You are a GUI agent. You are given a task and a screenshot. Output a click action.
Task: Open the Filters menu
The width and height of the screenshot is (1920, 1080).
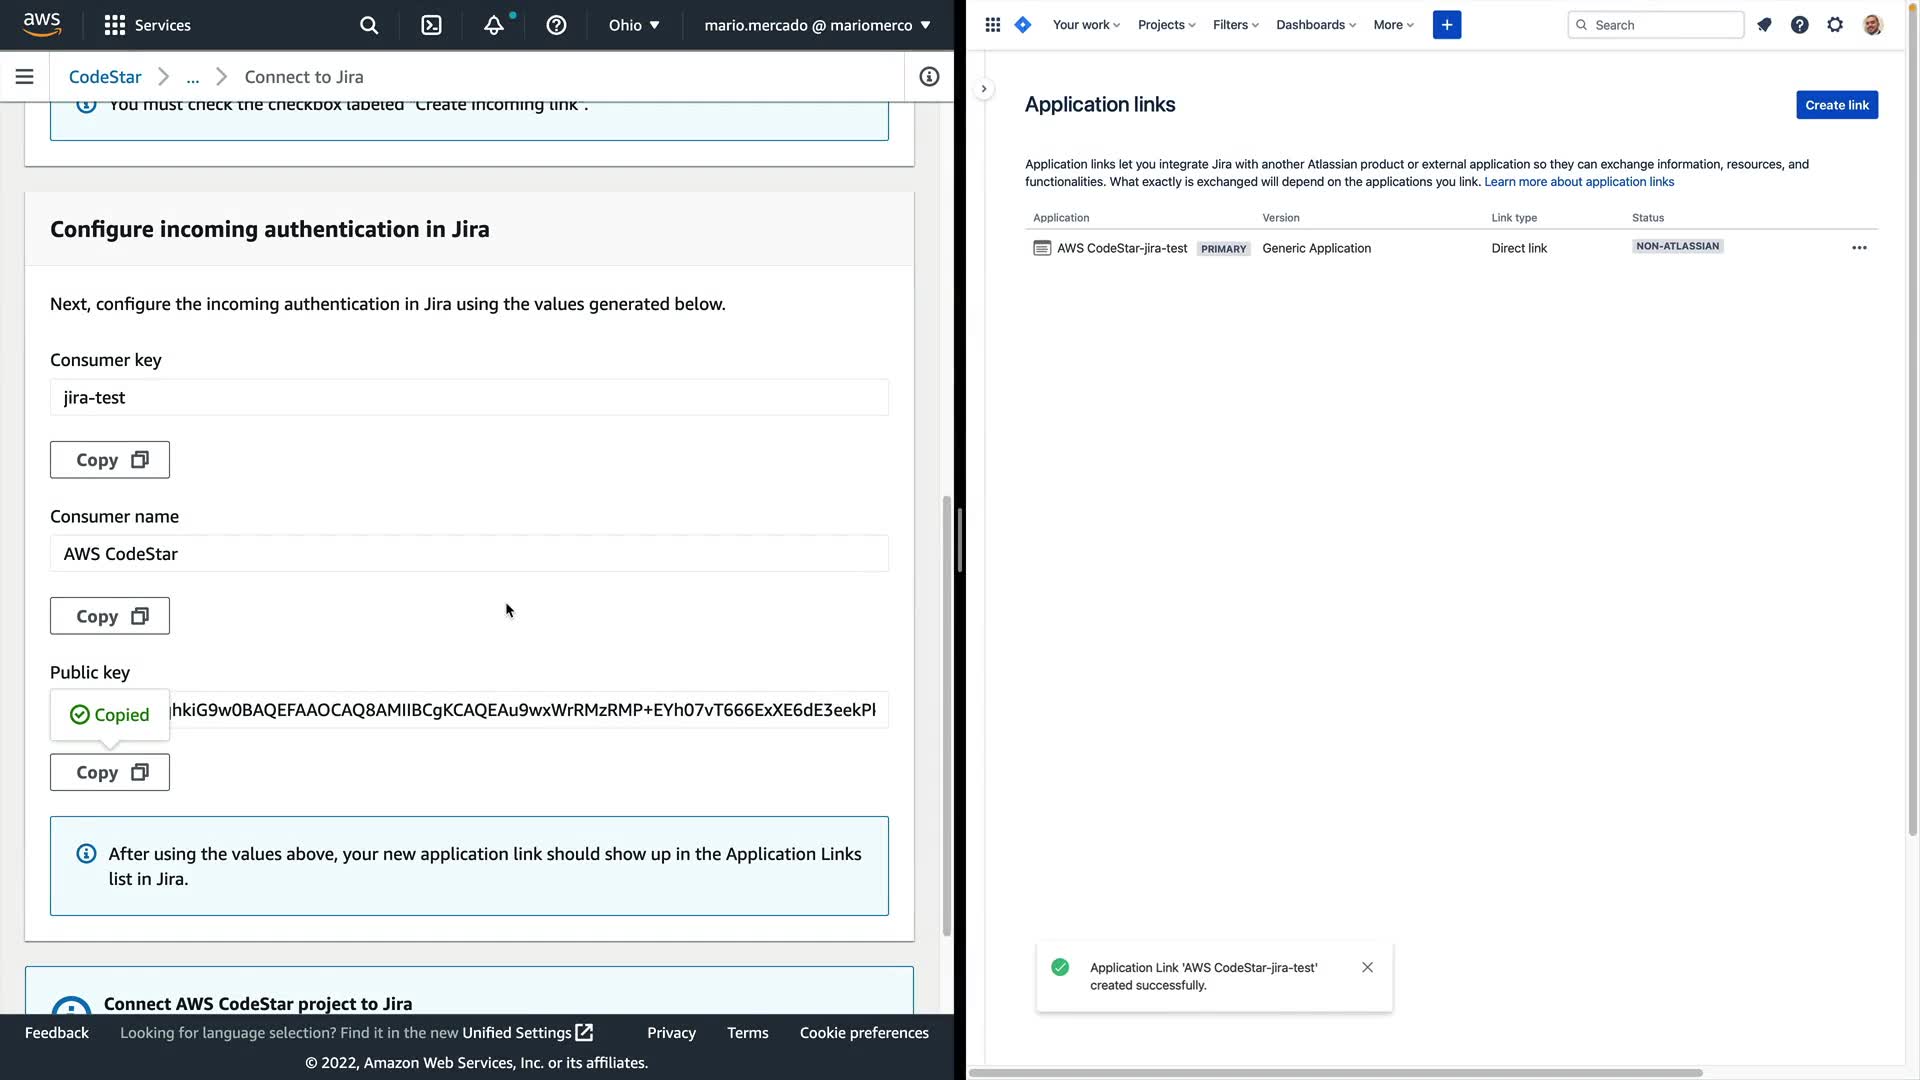pos(1235,25)
